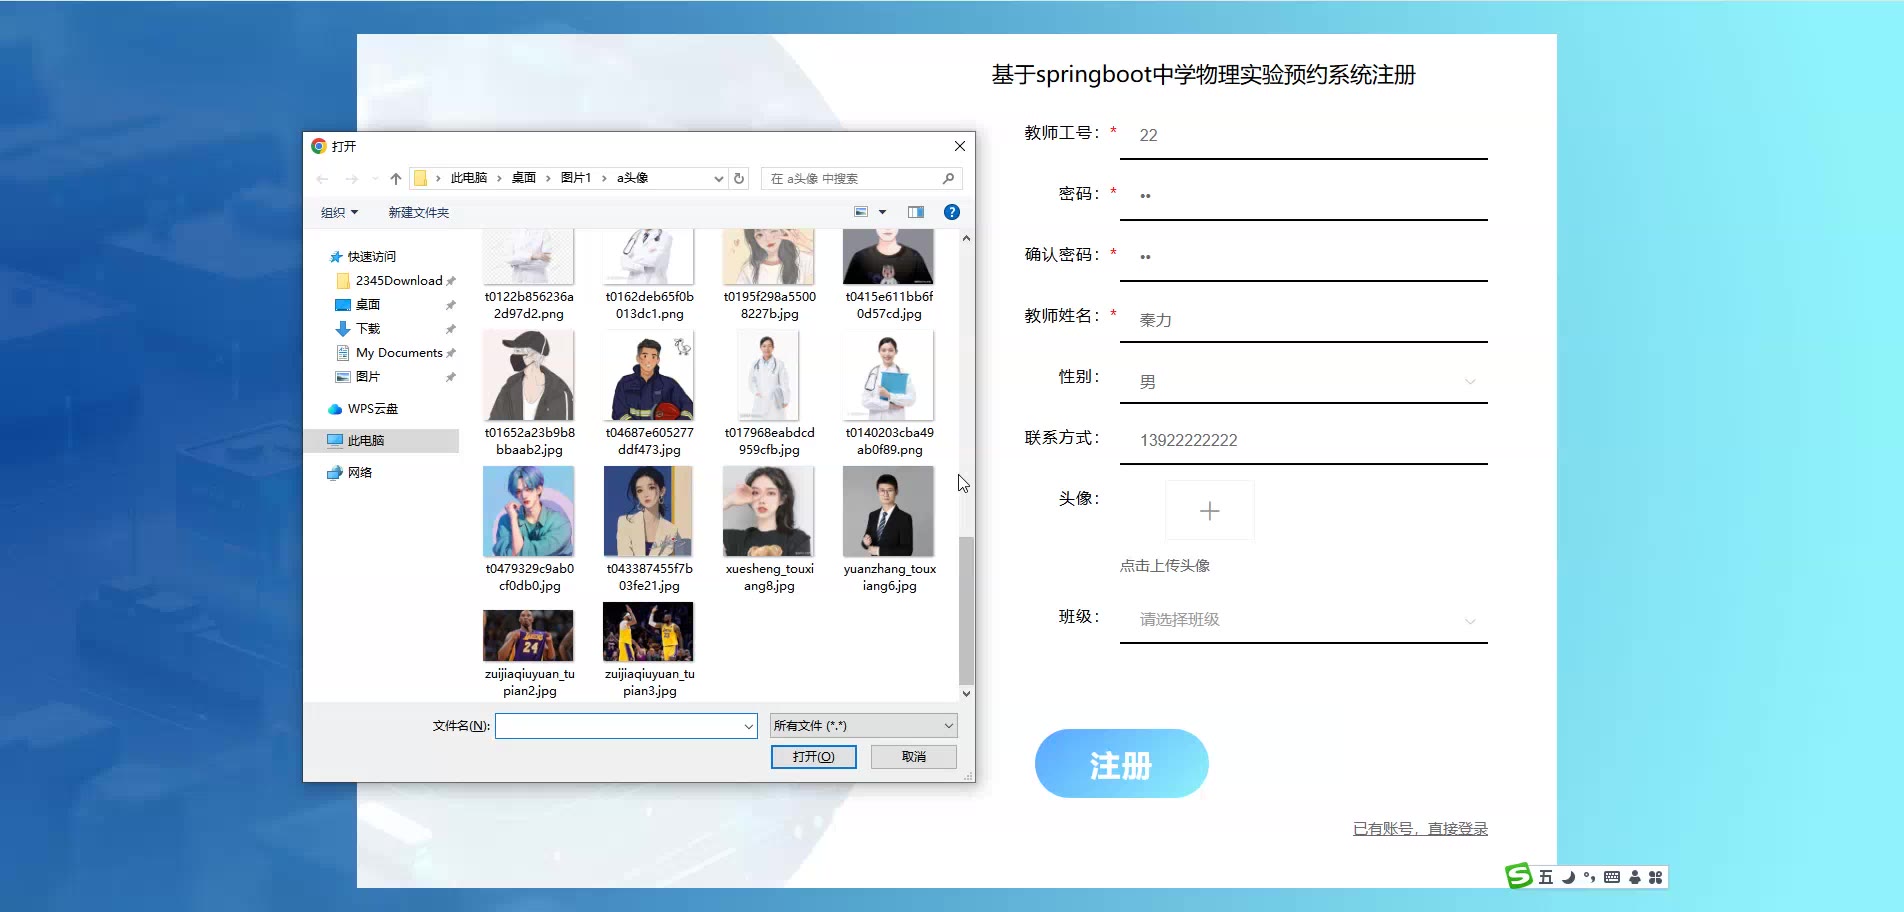Select 桌面 in the navigation pane
This screenshot has height=912, width=1904.
pos(368,305)
